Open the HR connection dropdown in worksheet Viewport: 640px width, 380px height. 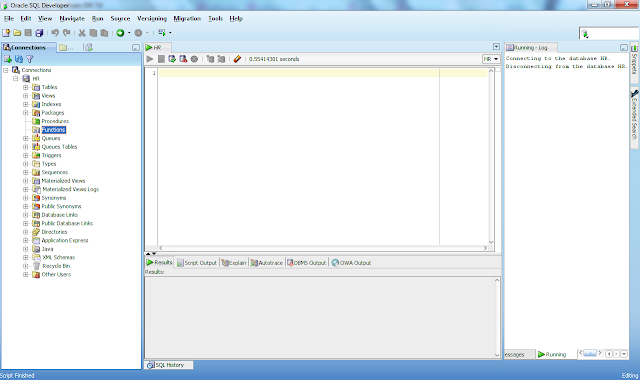coord(491,59)
